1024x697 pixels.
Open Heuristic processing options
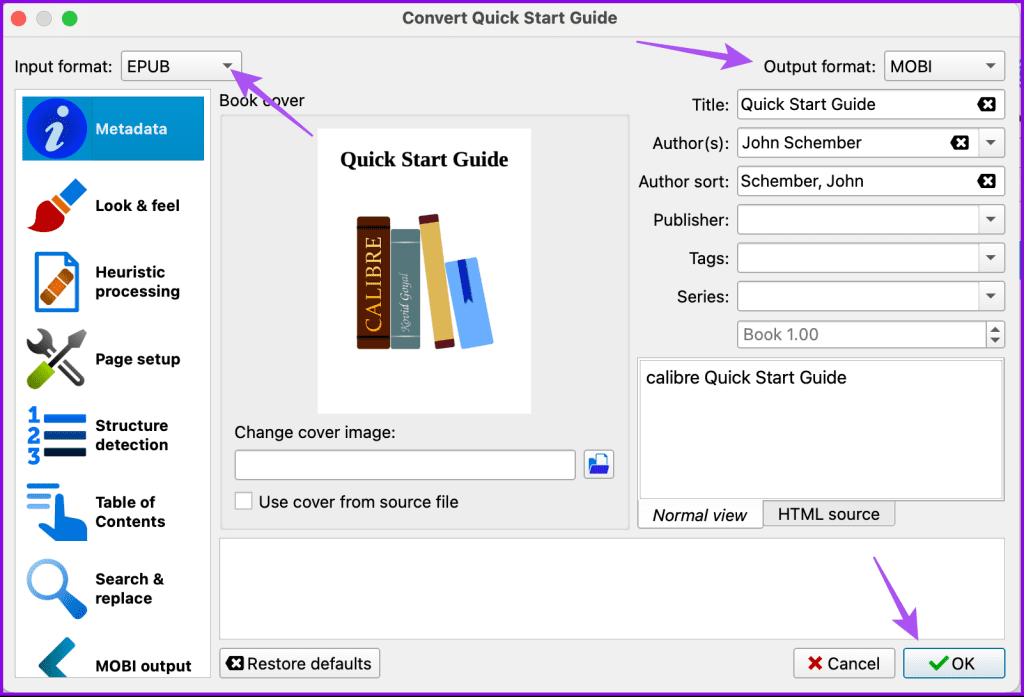point(112,281)
